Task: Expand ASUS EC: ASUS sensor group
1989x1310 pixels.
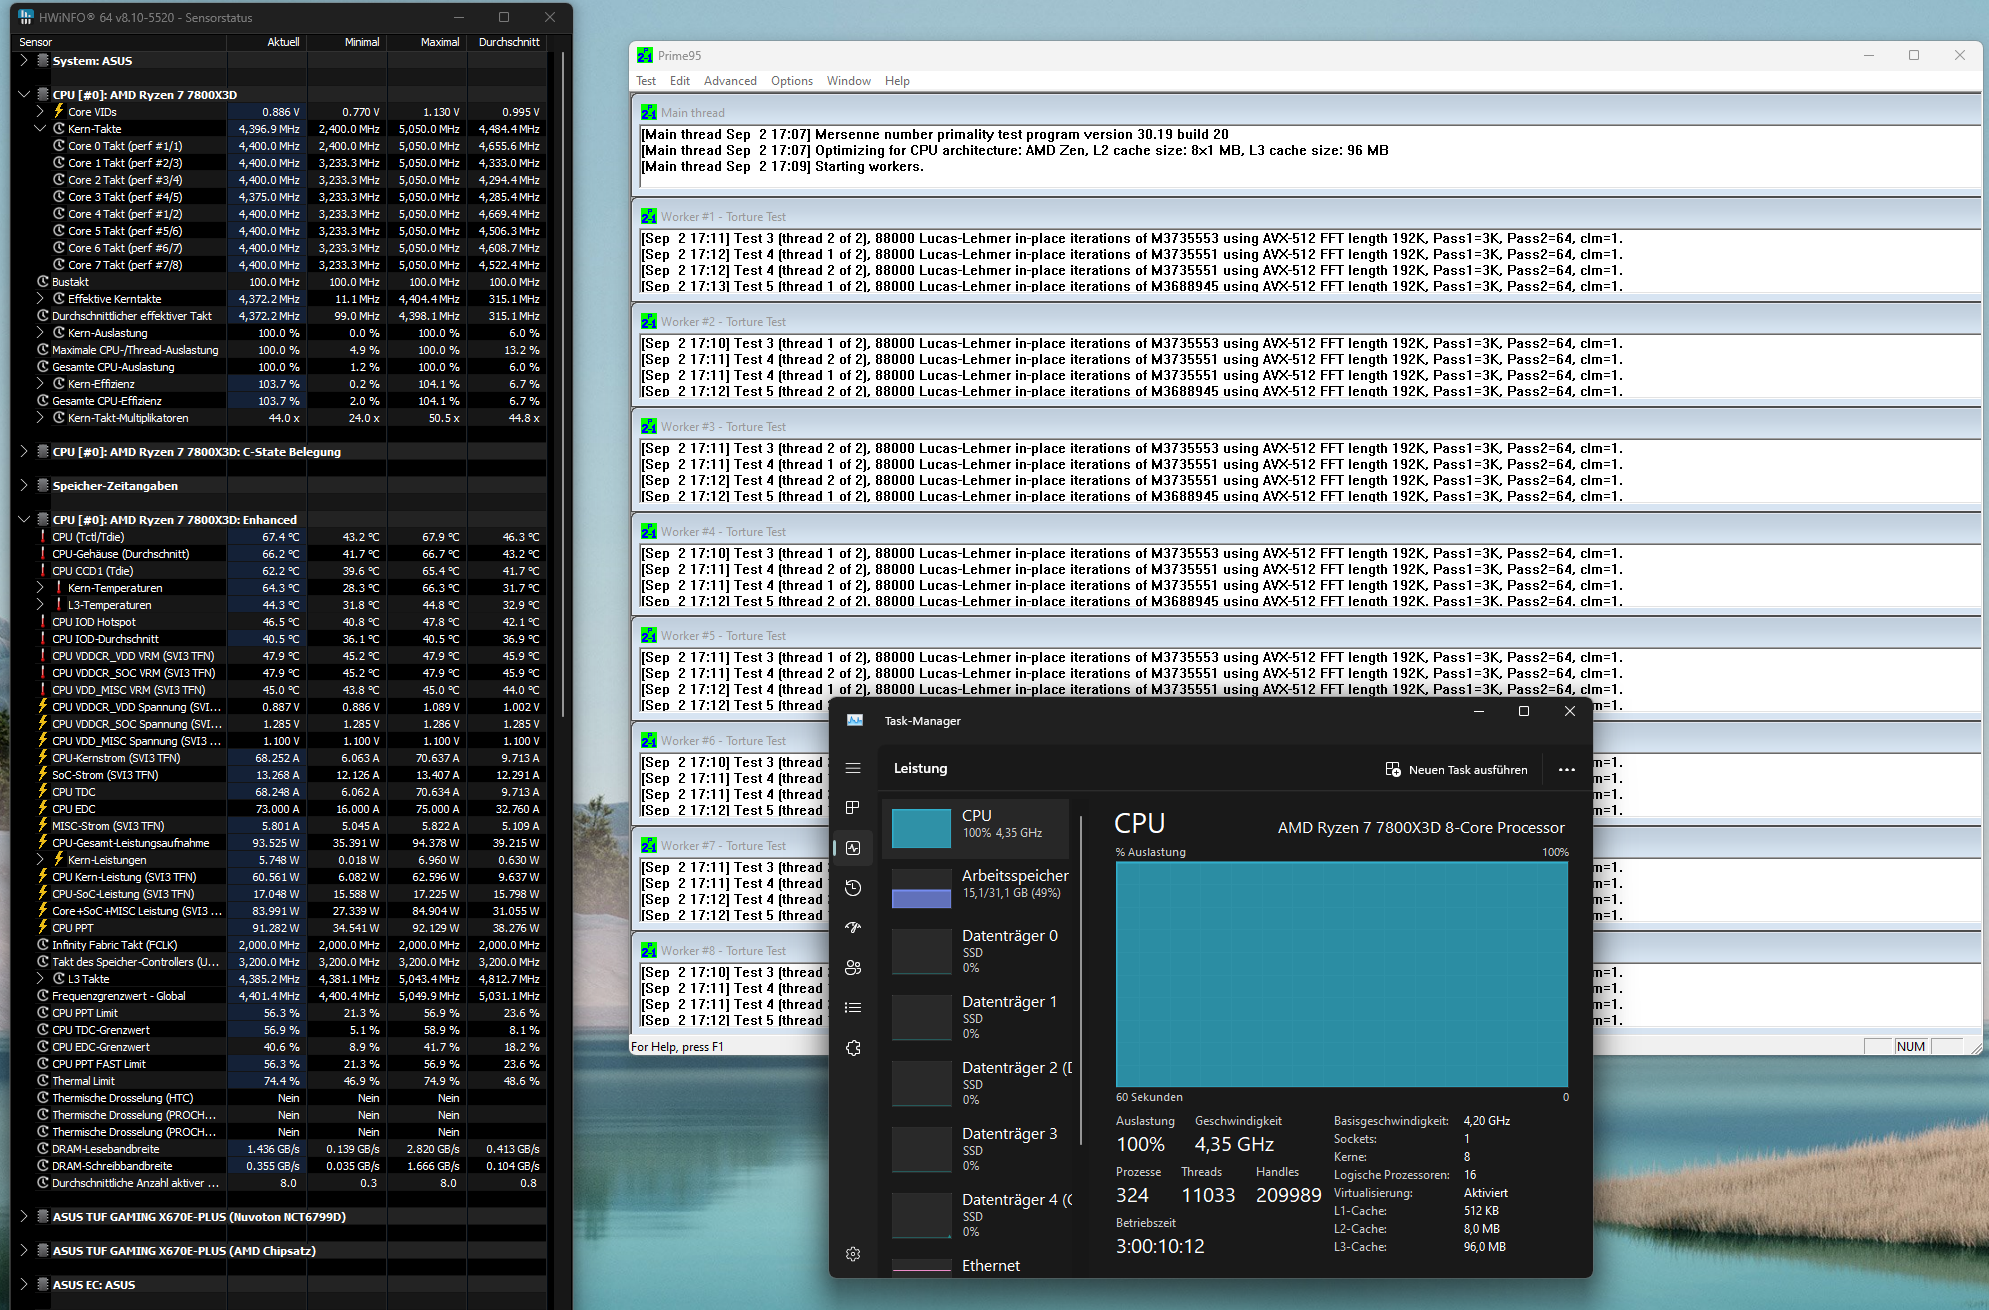Action: (24, 1285)
